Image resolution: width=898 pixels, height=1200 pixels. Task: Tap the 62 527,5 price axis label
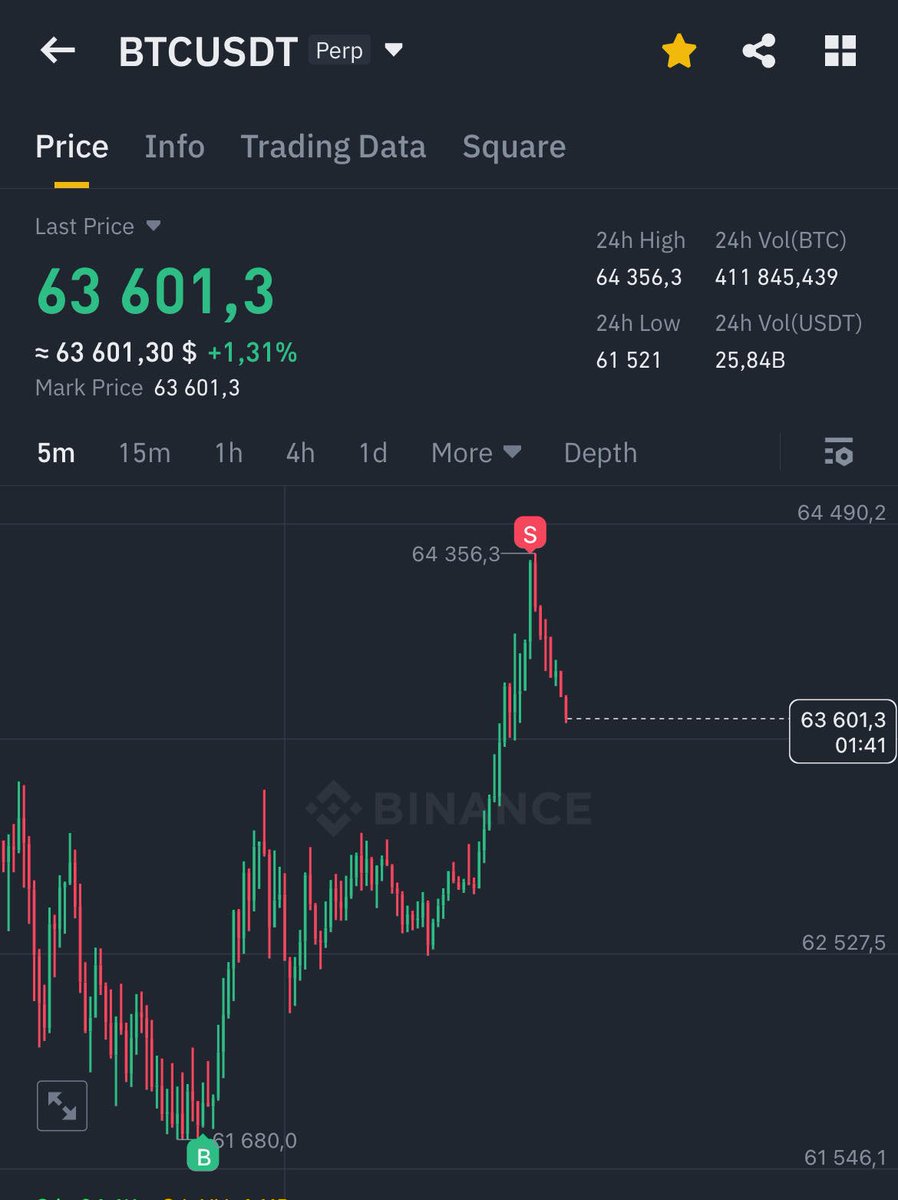[x=844, y=943]
